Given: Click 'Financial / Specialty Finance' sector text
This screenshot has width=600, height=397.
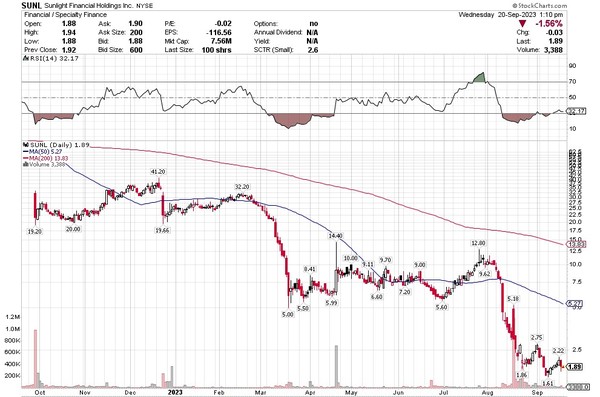Looking at the screenshot, I should pos(65,15).
